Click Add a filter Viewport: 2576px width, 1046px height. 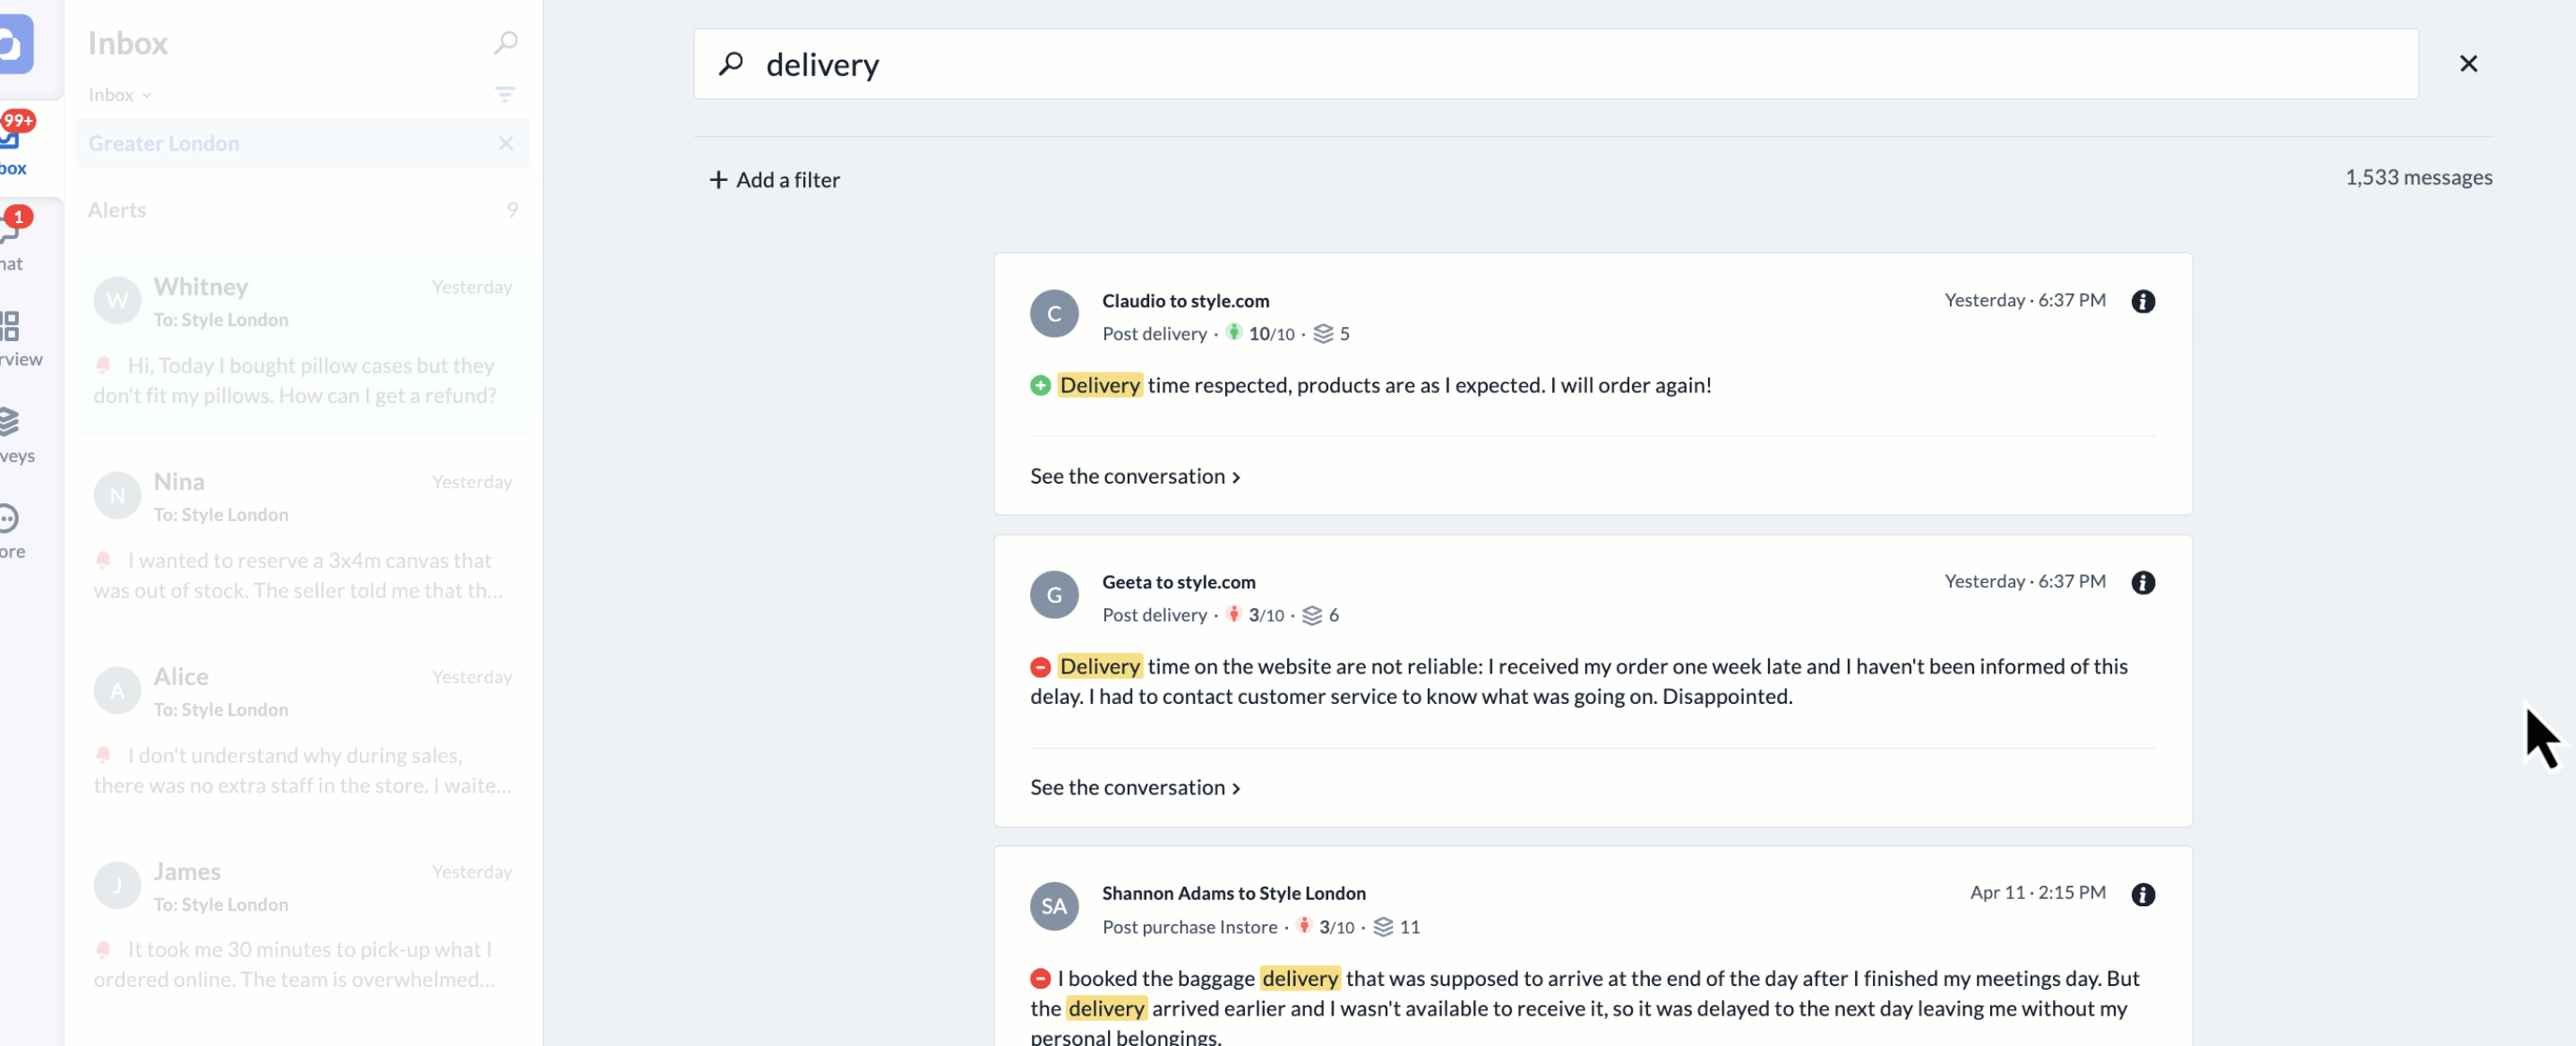click(774, 180)
